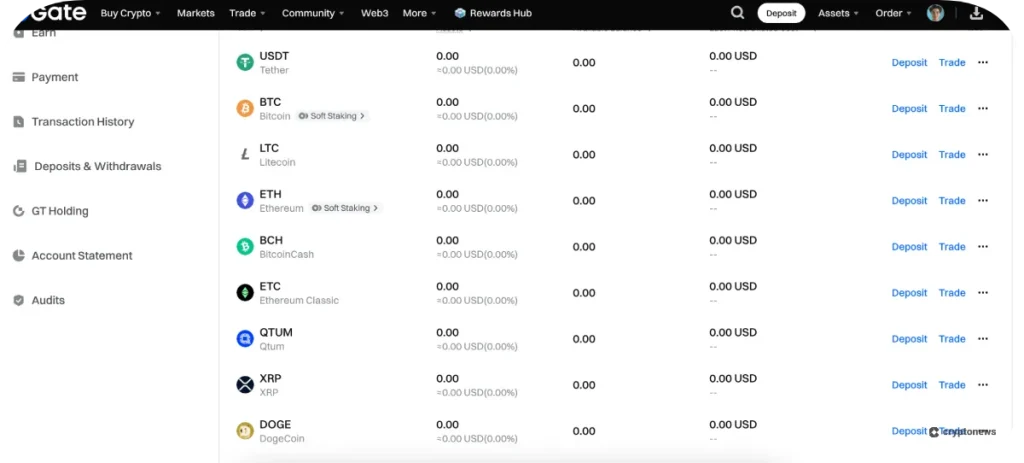Click the Account Statement pie icon
Image resolution: width=1024 pixels, height=463 pixels.
click(19, 255)
